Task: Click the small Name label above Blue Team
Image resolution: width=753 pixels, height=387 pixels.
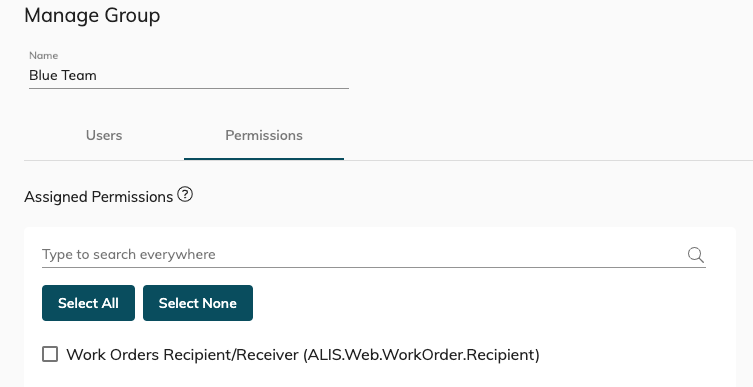Action: coord(44,55)
